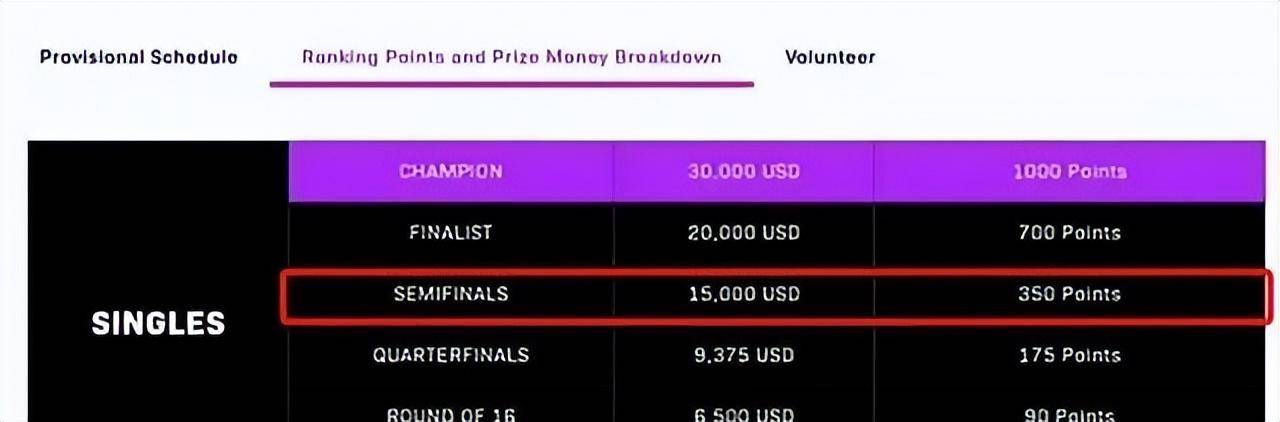Select Ranking Points and Prize Money Breakdown tab
The height and width of the screenshot is (422, 1280).
511,57
